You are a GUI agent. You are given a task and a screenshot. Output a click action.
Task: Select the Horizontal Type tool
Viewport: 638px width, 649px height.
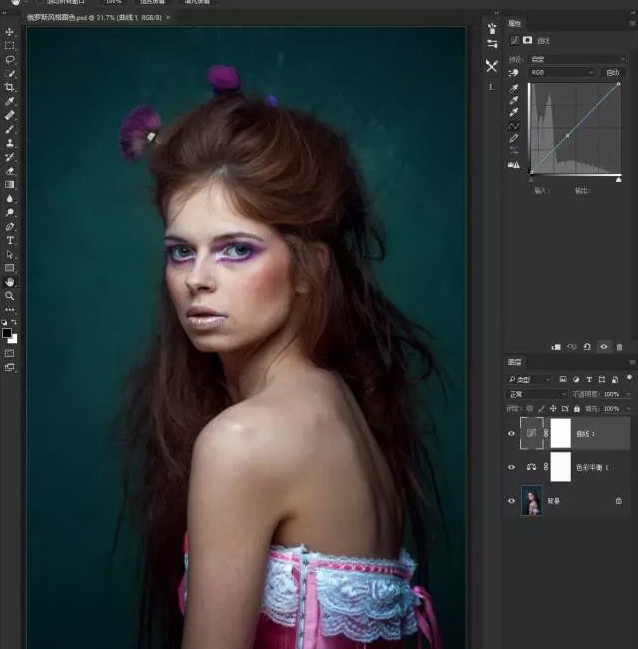pyautogui.click(x=10, y=241)
